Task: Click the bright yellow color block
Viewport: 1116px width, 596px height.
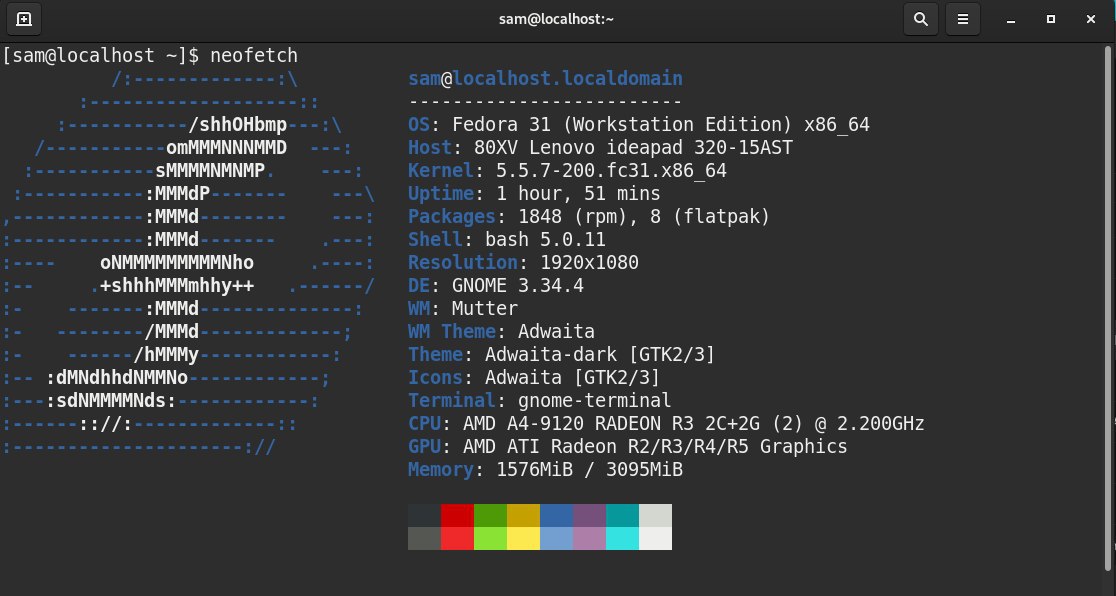Action: [x=523, y=538]
